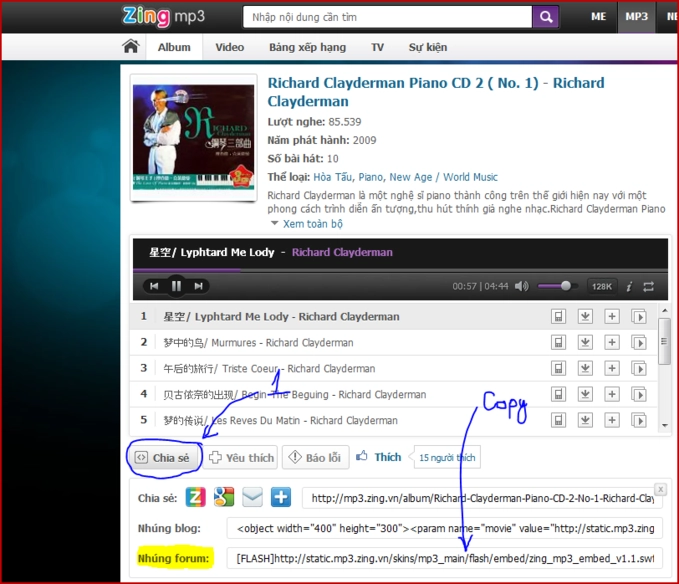This screenshot has width=679, height=584.
Task: Select the Nhúng blog embed code field
Action: point(445,528)
